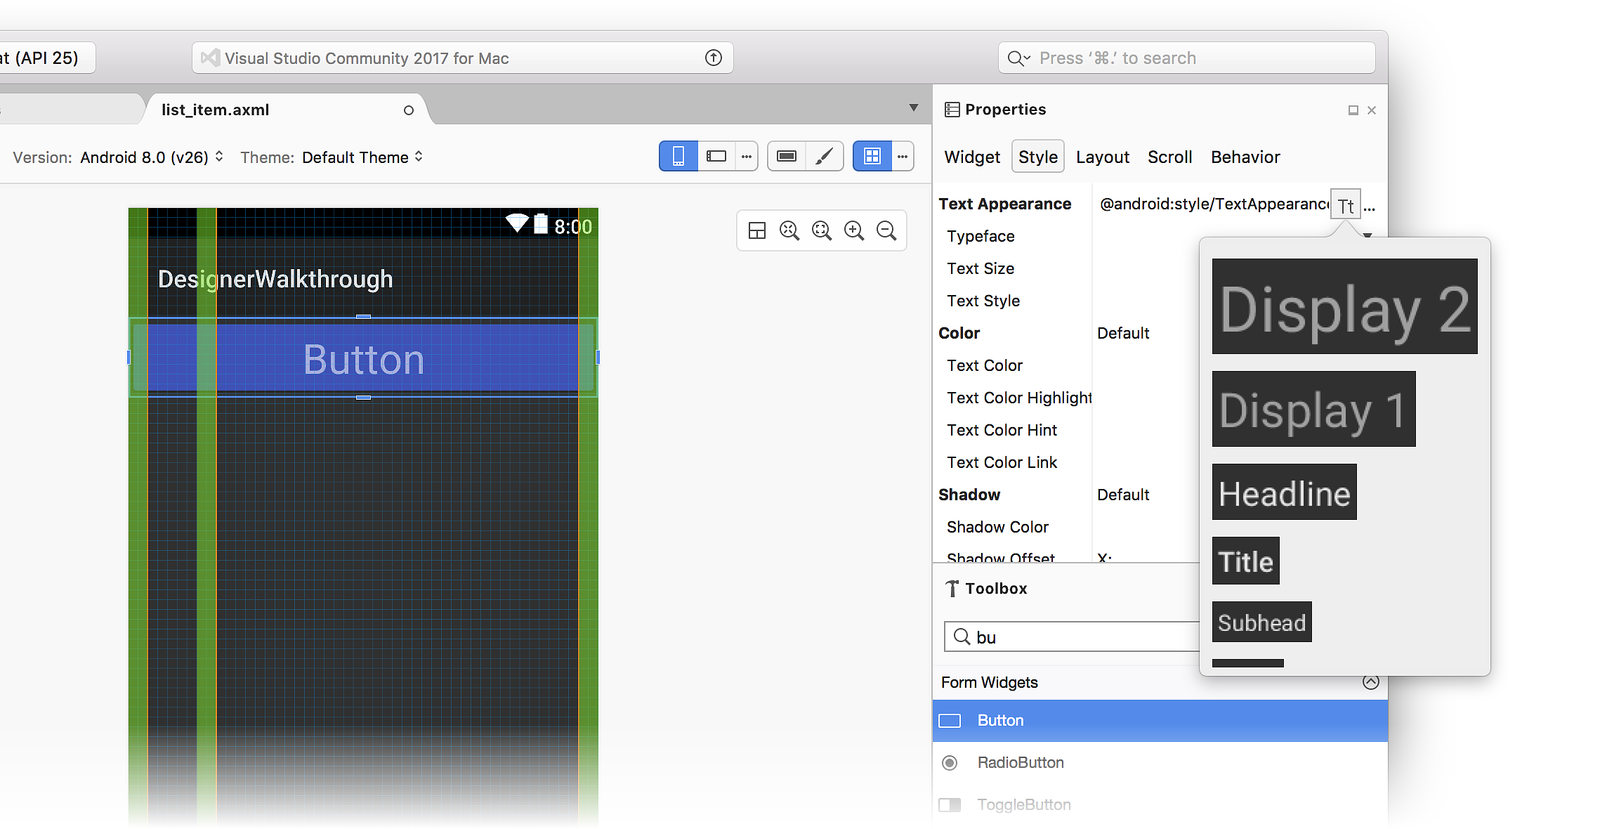The image size is (1600, 829).
Task: Switch designer to landscape orientation
Action: point(716,156)
